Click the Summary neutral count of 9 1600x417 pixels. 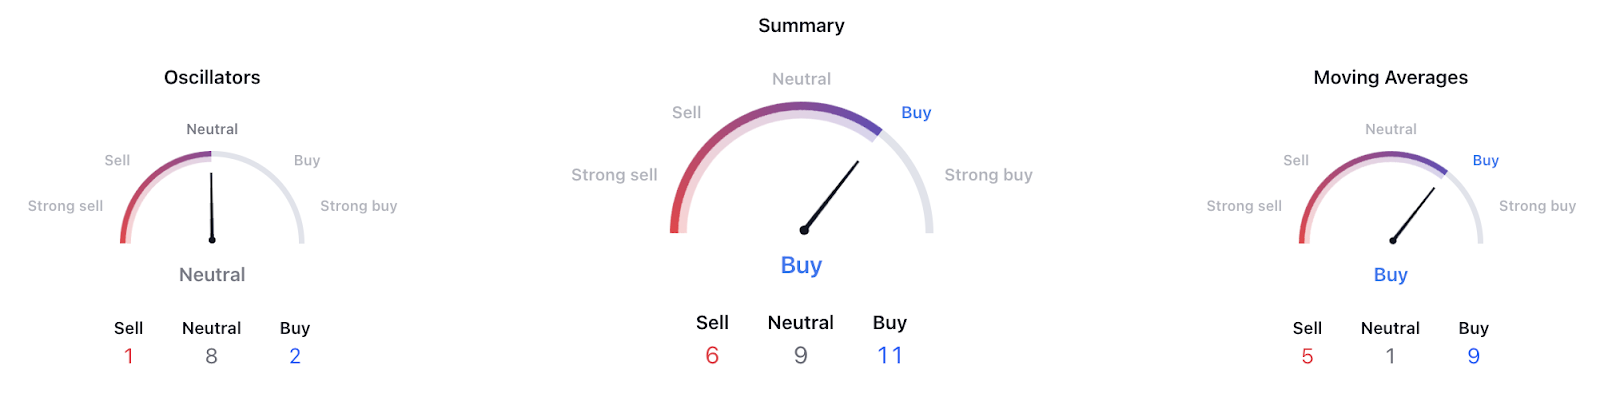(x=801, y=356)
